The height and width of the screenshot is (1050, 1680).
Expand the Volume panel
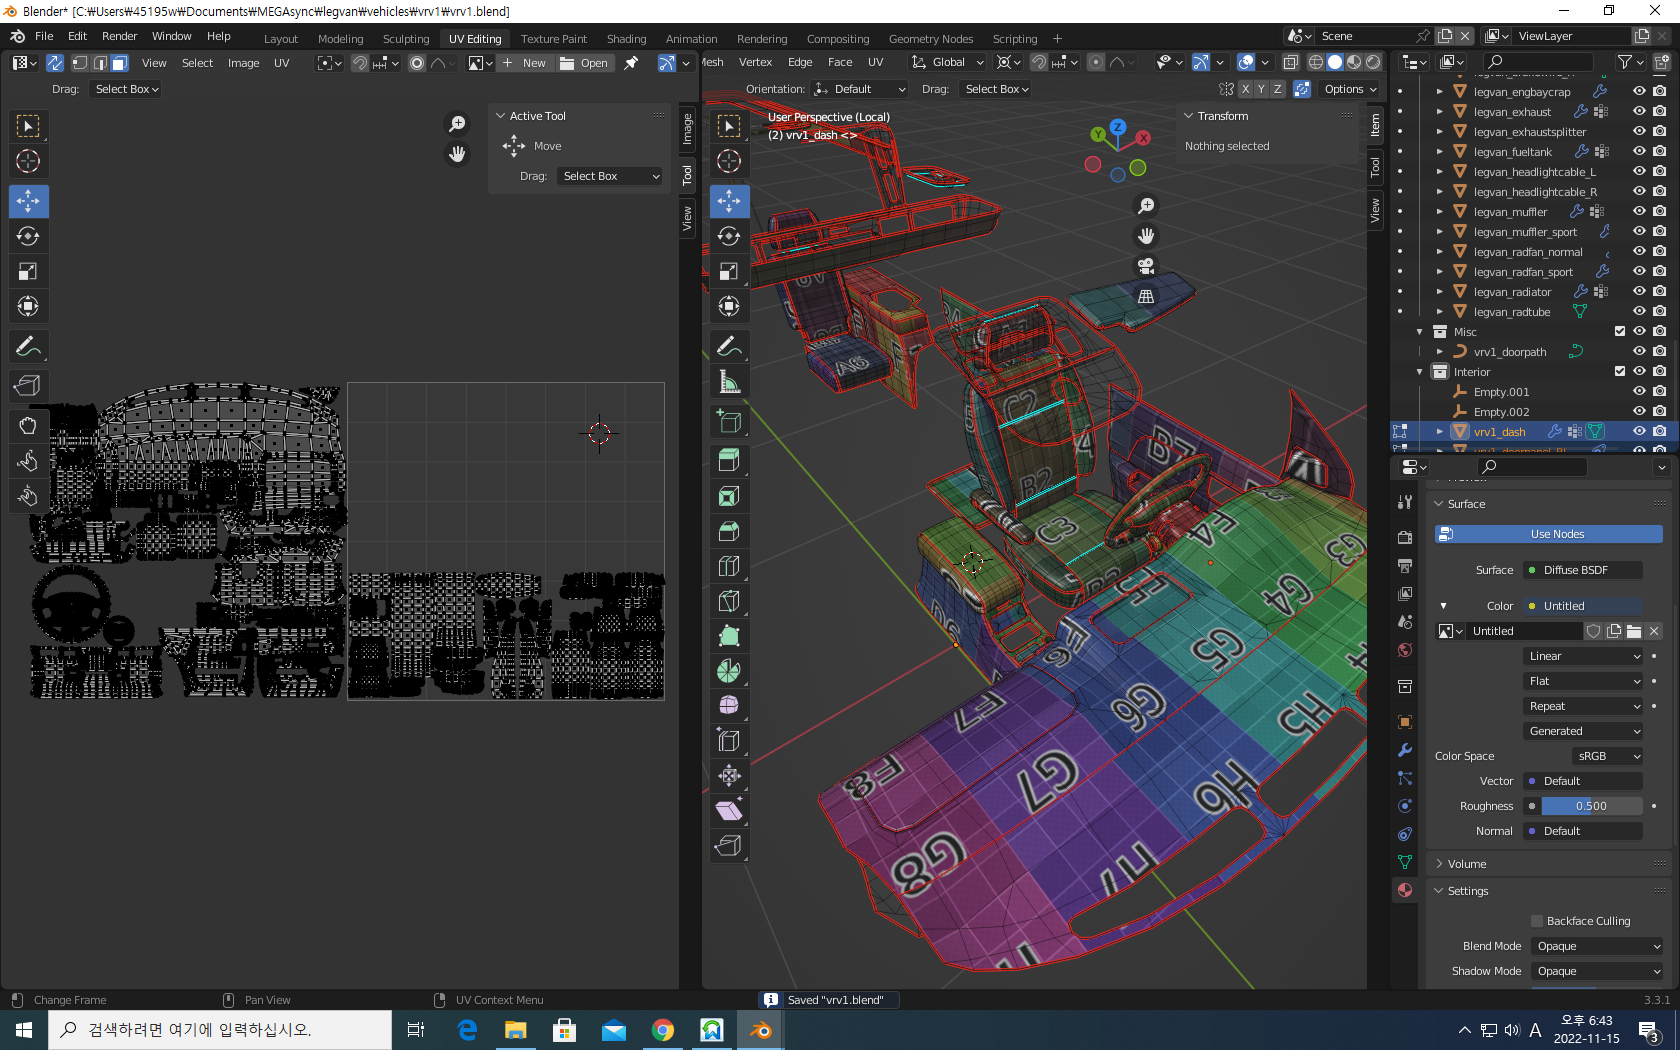1467,864
